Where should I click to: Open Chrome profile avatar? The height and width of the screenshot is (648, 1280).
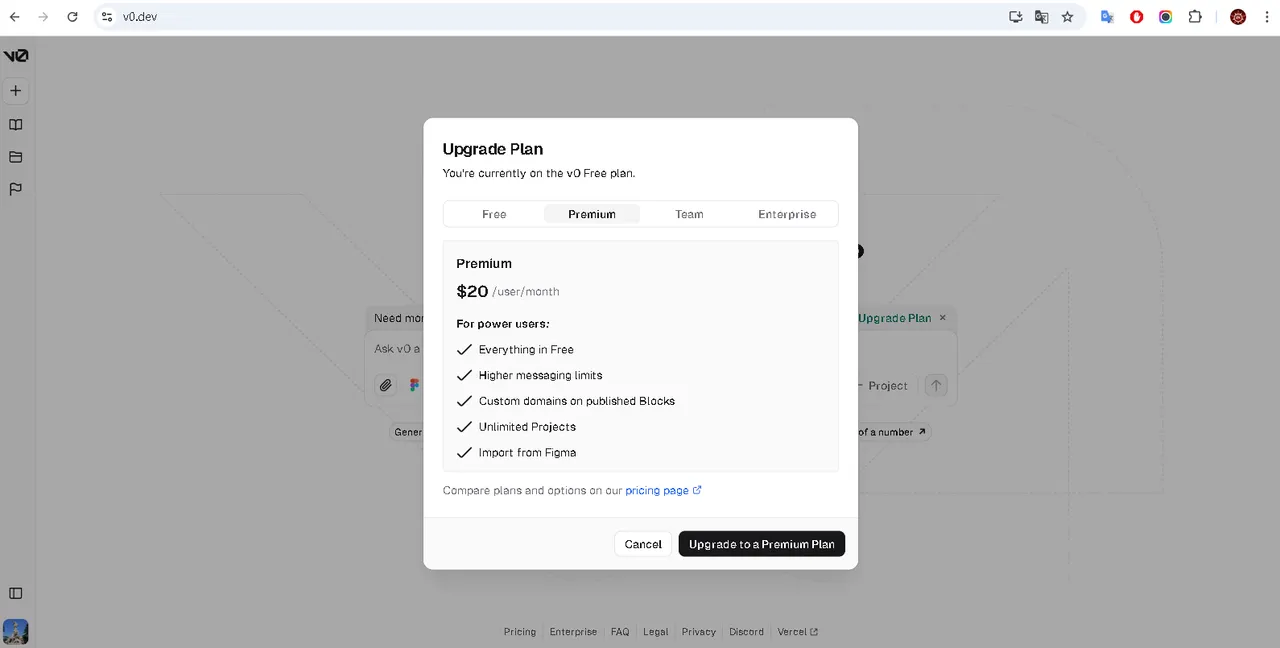pyautogui.click(x=1238, y=17)
